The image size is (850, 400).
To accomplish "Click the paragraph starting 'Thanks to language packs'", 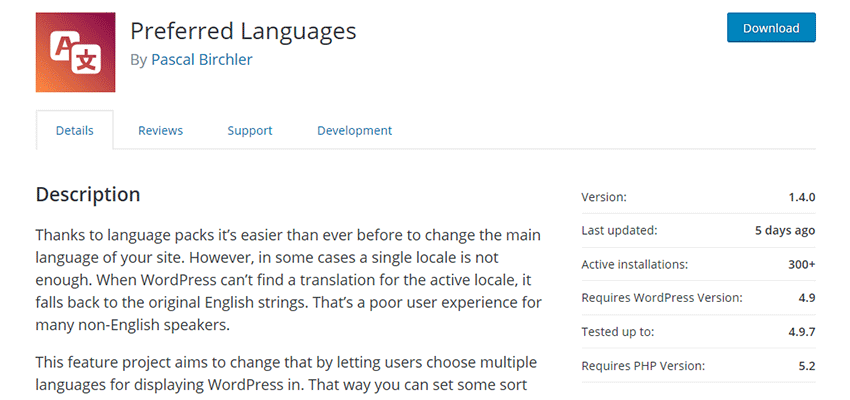I will (288, 280).
